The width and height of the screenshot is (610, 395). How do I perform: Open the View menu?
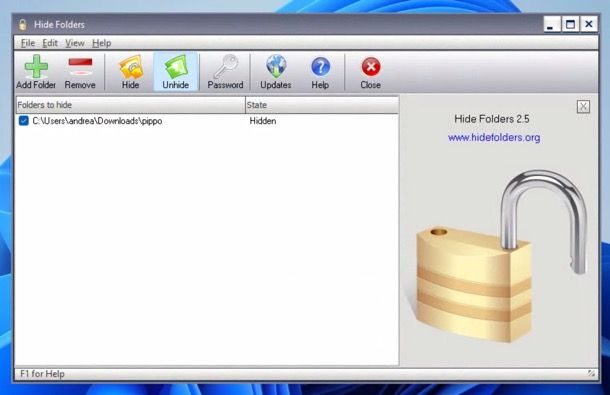(75, 43)
